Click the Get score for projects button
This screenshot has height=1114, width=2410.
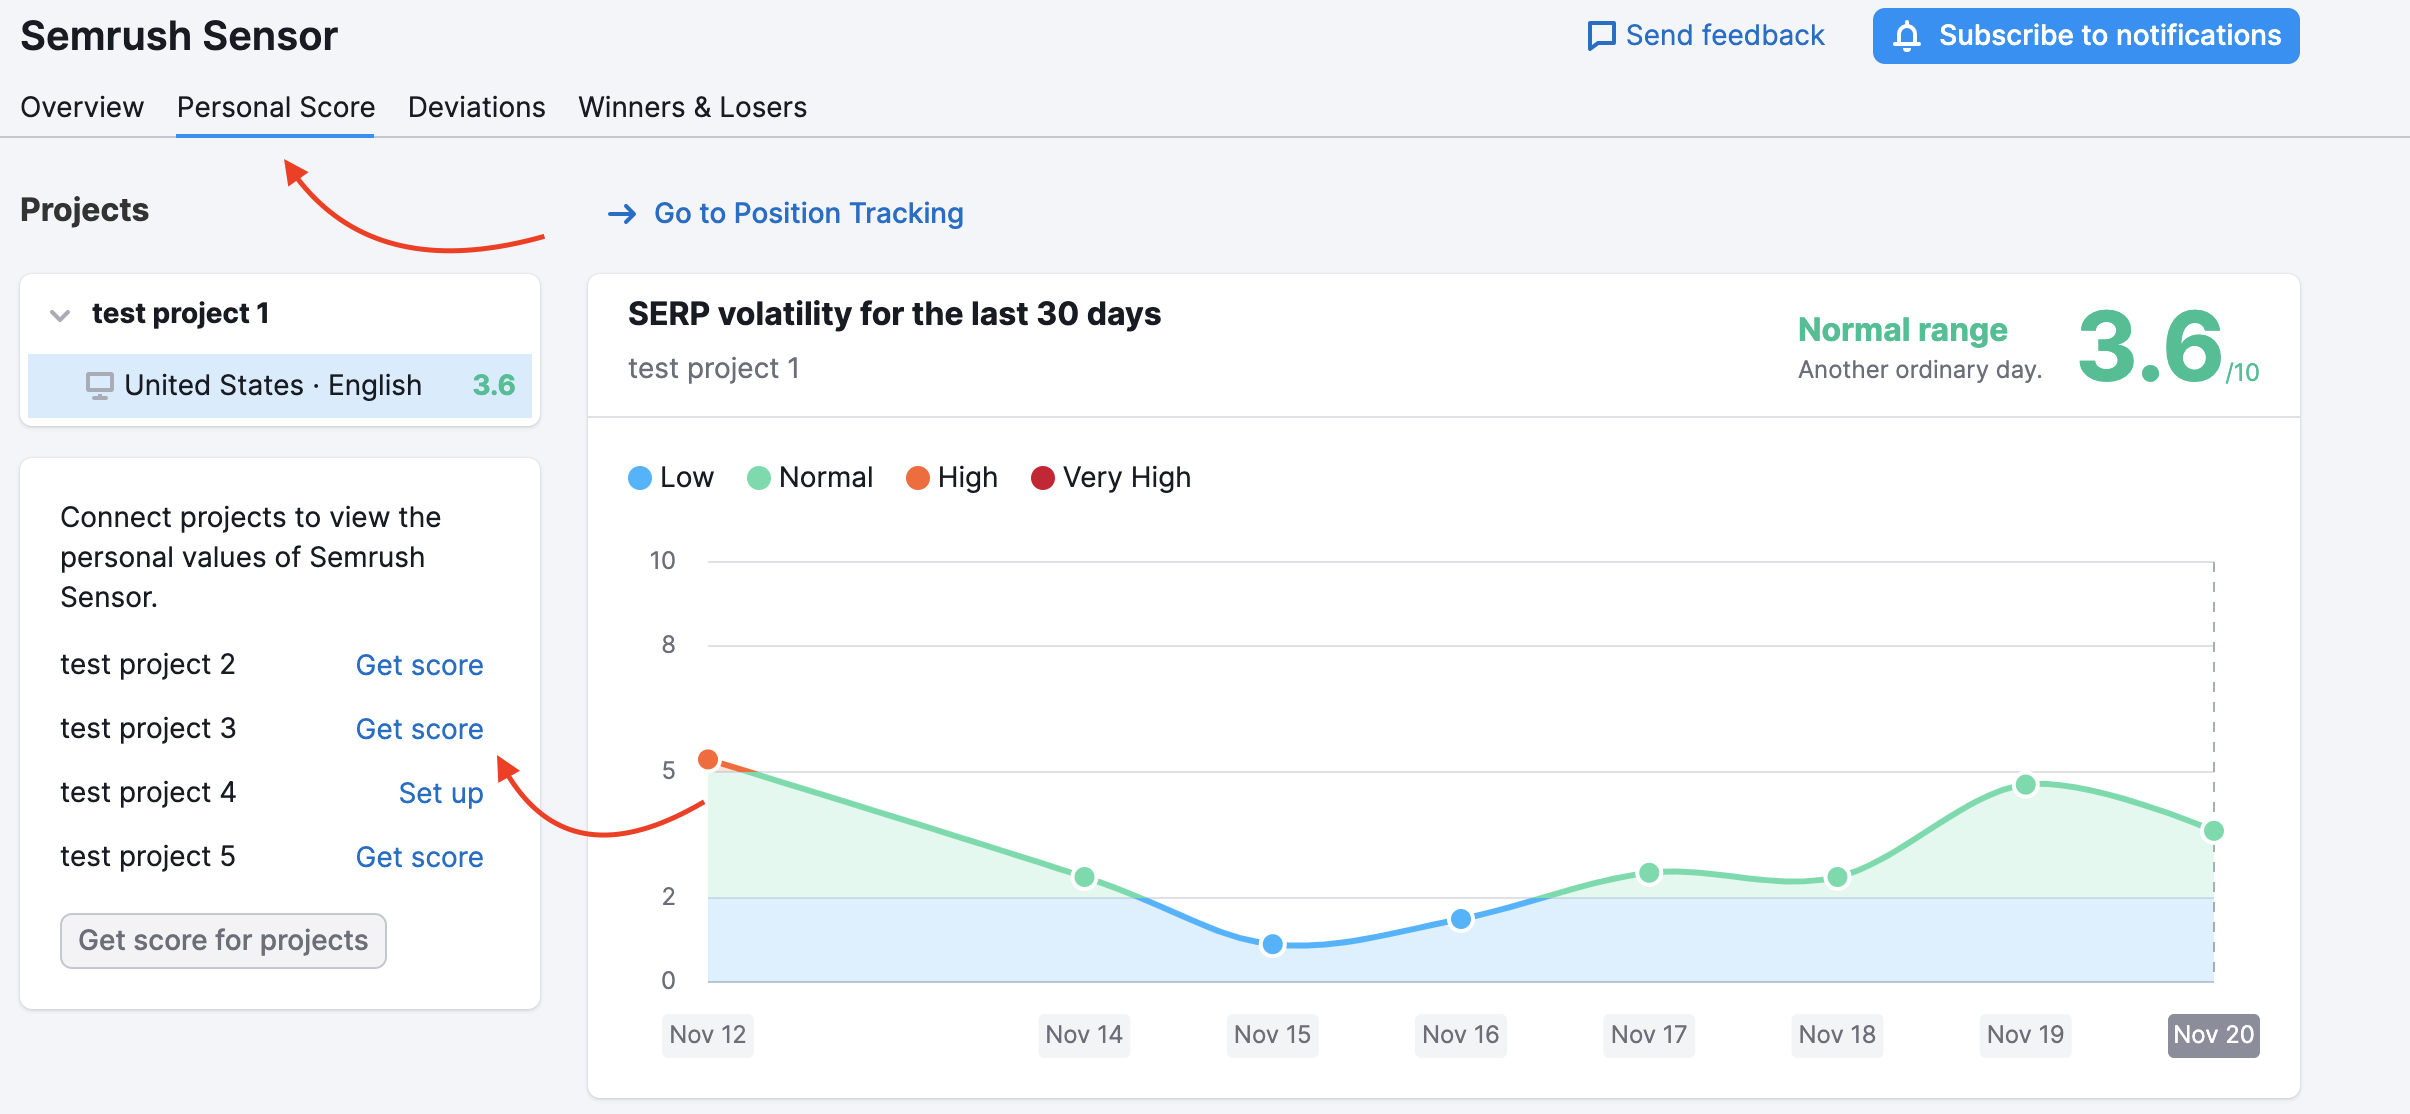[224, 937]
